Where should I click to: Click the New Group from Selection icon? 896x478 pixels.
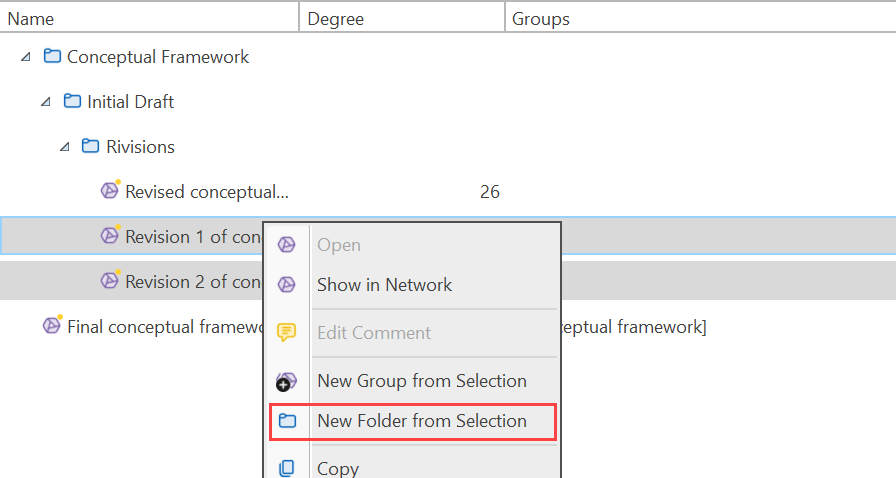pos(286,381)
